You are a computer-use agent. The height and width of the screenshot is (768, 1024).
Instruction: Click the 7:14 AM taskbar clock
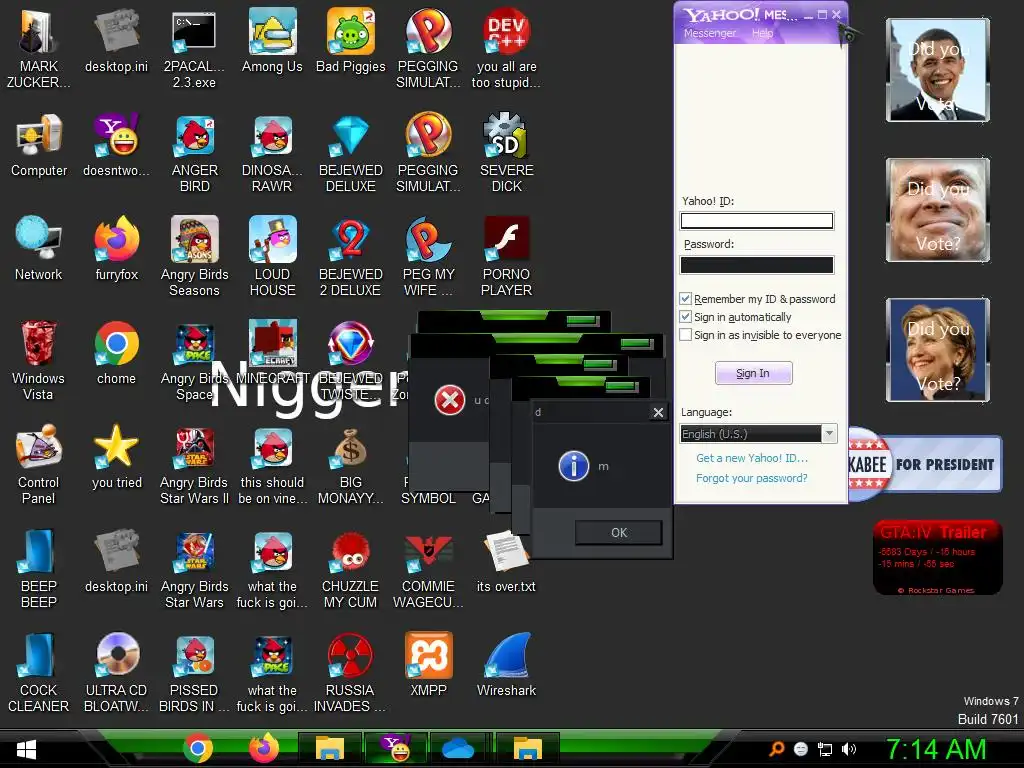936,749
